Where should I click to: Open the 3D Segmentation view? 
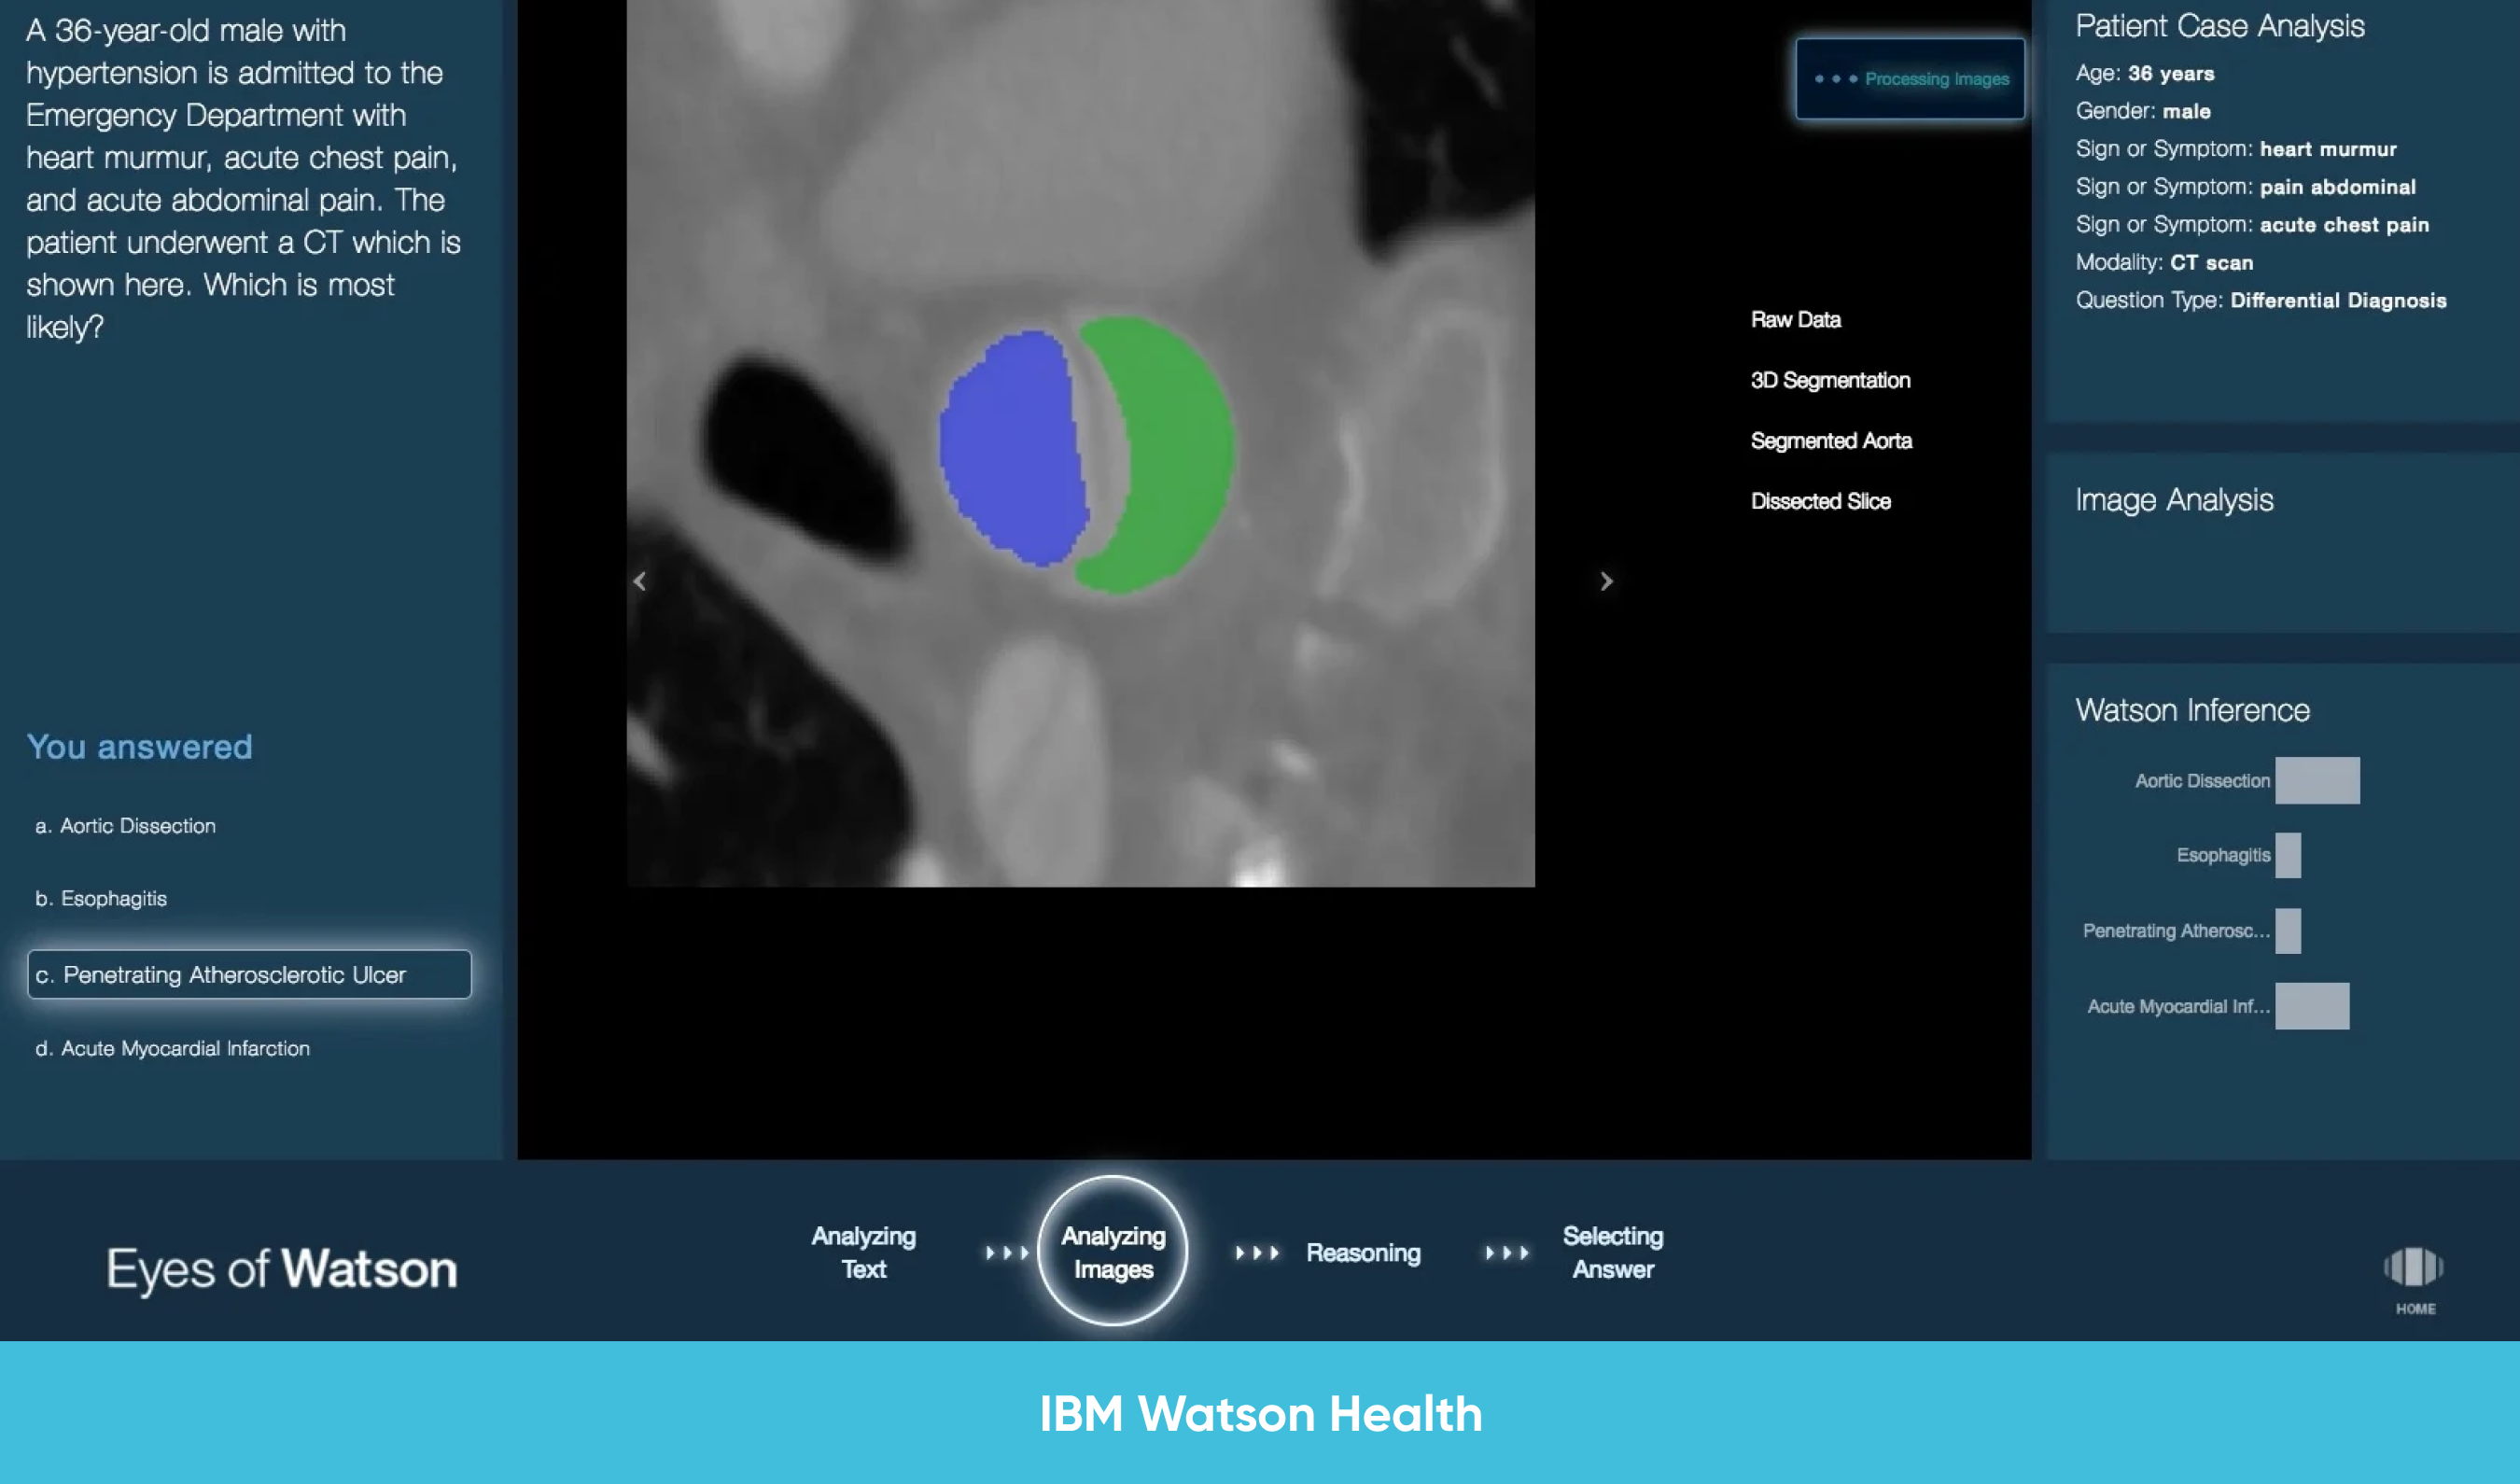(1830, 380)
